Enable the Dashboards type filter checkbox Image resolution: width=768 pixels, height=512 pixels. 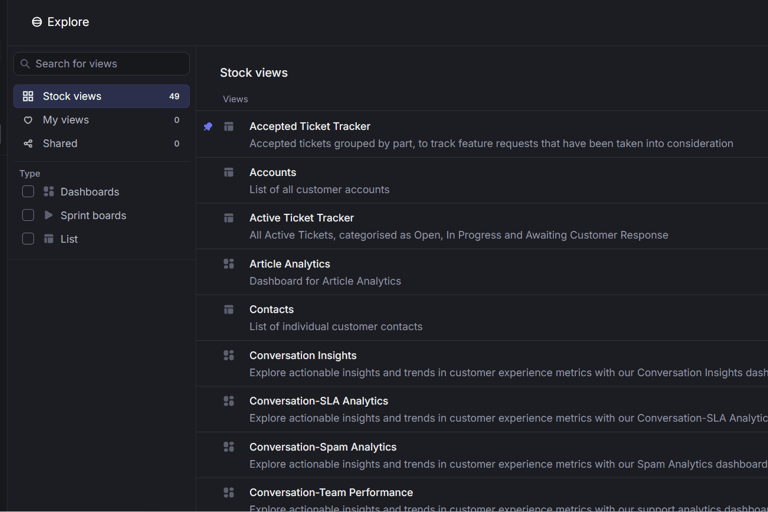(x=28, y=192)
